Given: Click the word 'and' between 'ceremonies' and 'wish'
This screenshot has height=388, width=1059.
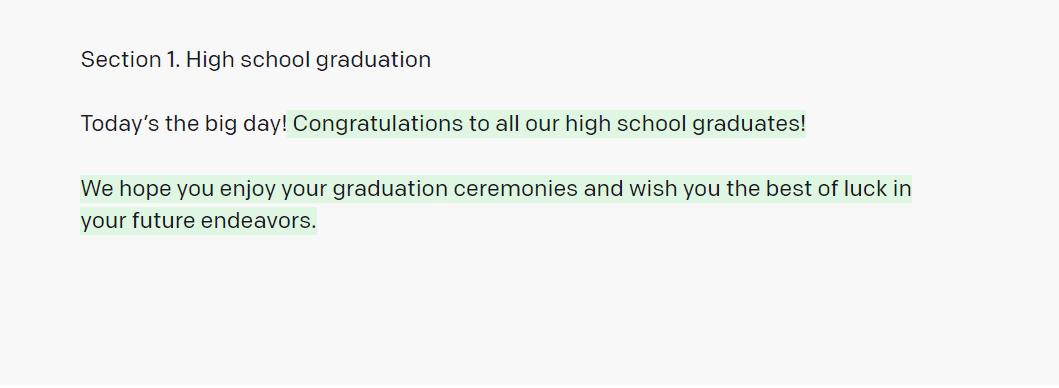Looking at the screenshot, I should click(x=604, y=189).
